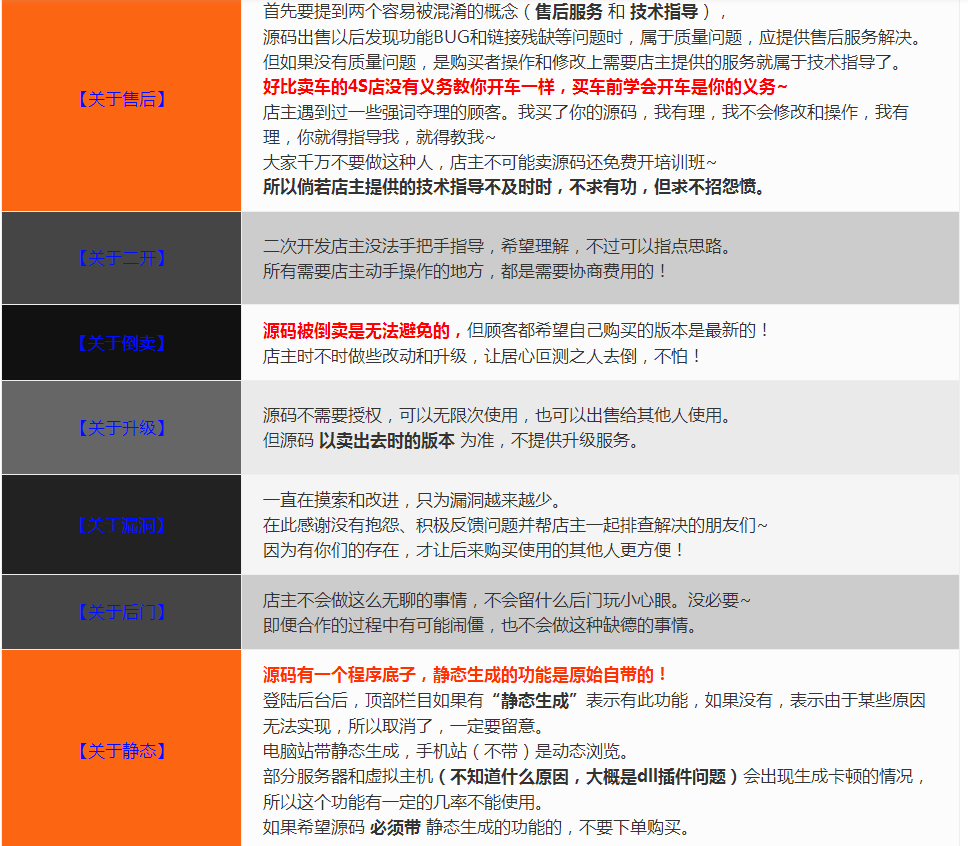Click the line 因为有你们的存在
Viewport: 968px width, 846px height.
pos(473,550)
